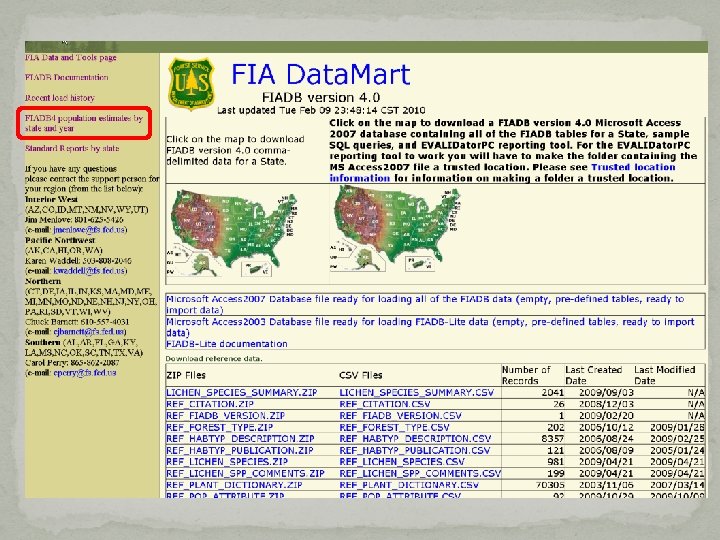
Task: Download REF_FOREST_TYPE.CSV
Action: [394, 427]
